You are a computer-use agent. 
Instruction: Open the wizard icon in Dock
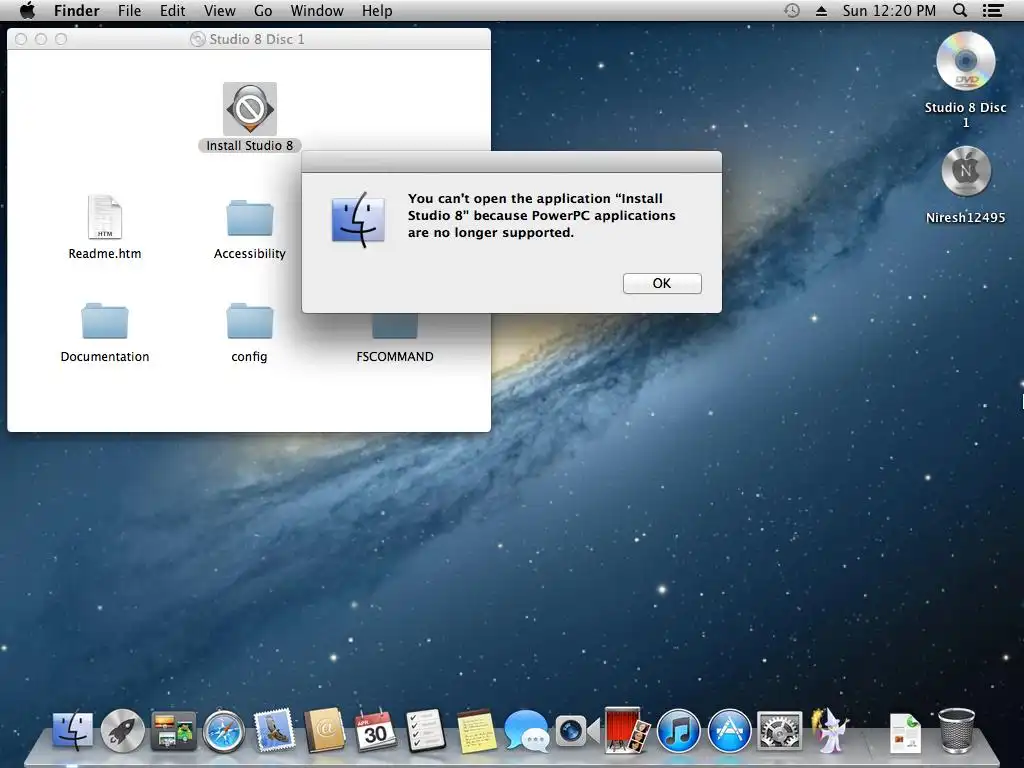(829, 730)
